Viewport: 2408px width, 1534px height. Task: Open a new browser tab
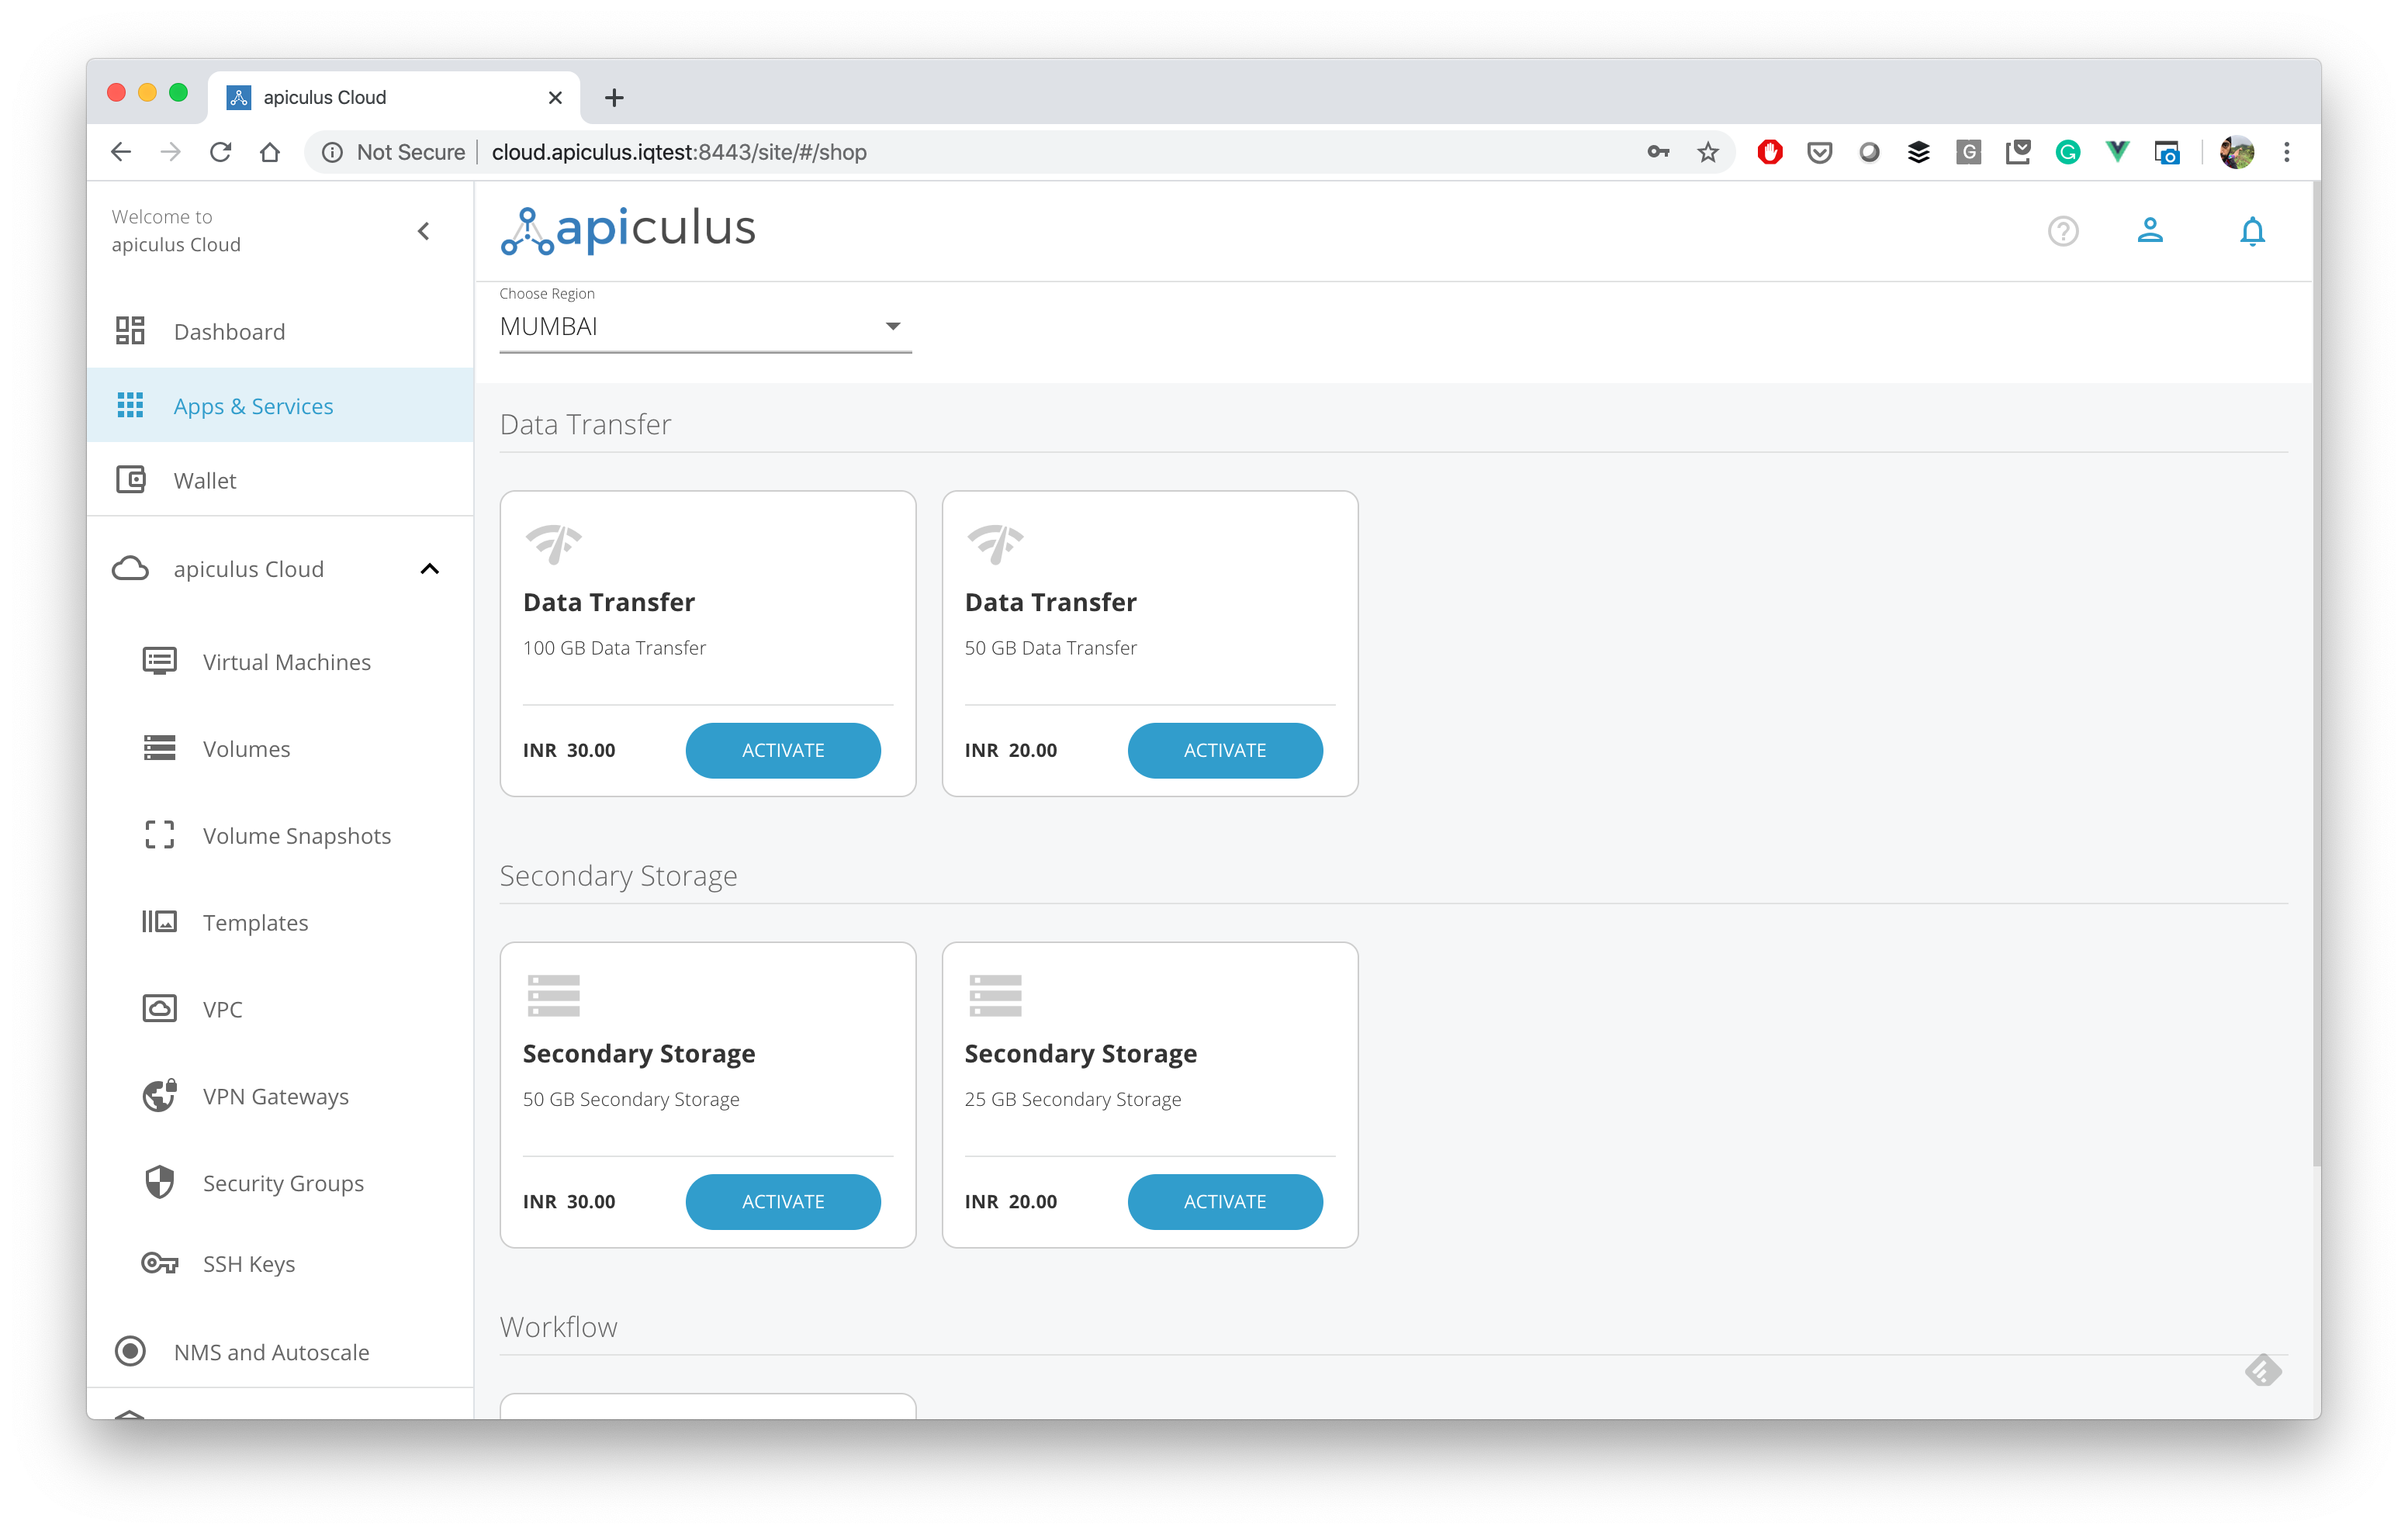tap(614, 98)
